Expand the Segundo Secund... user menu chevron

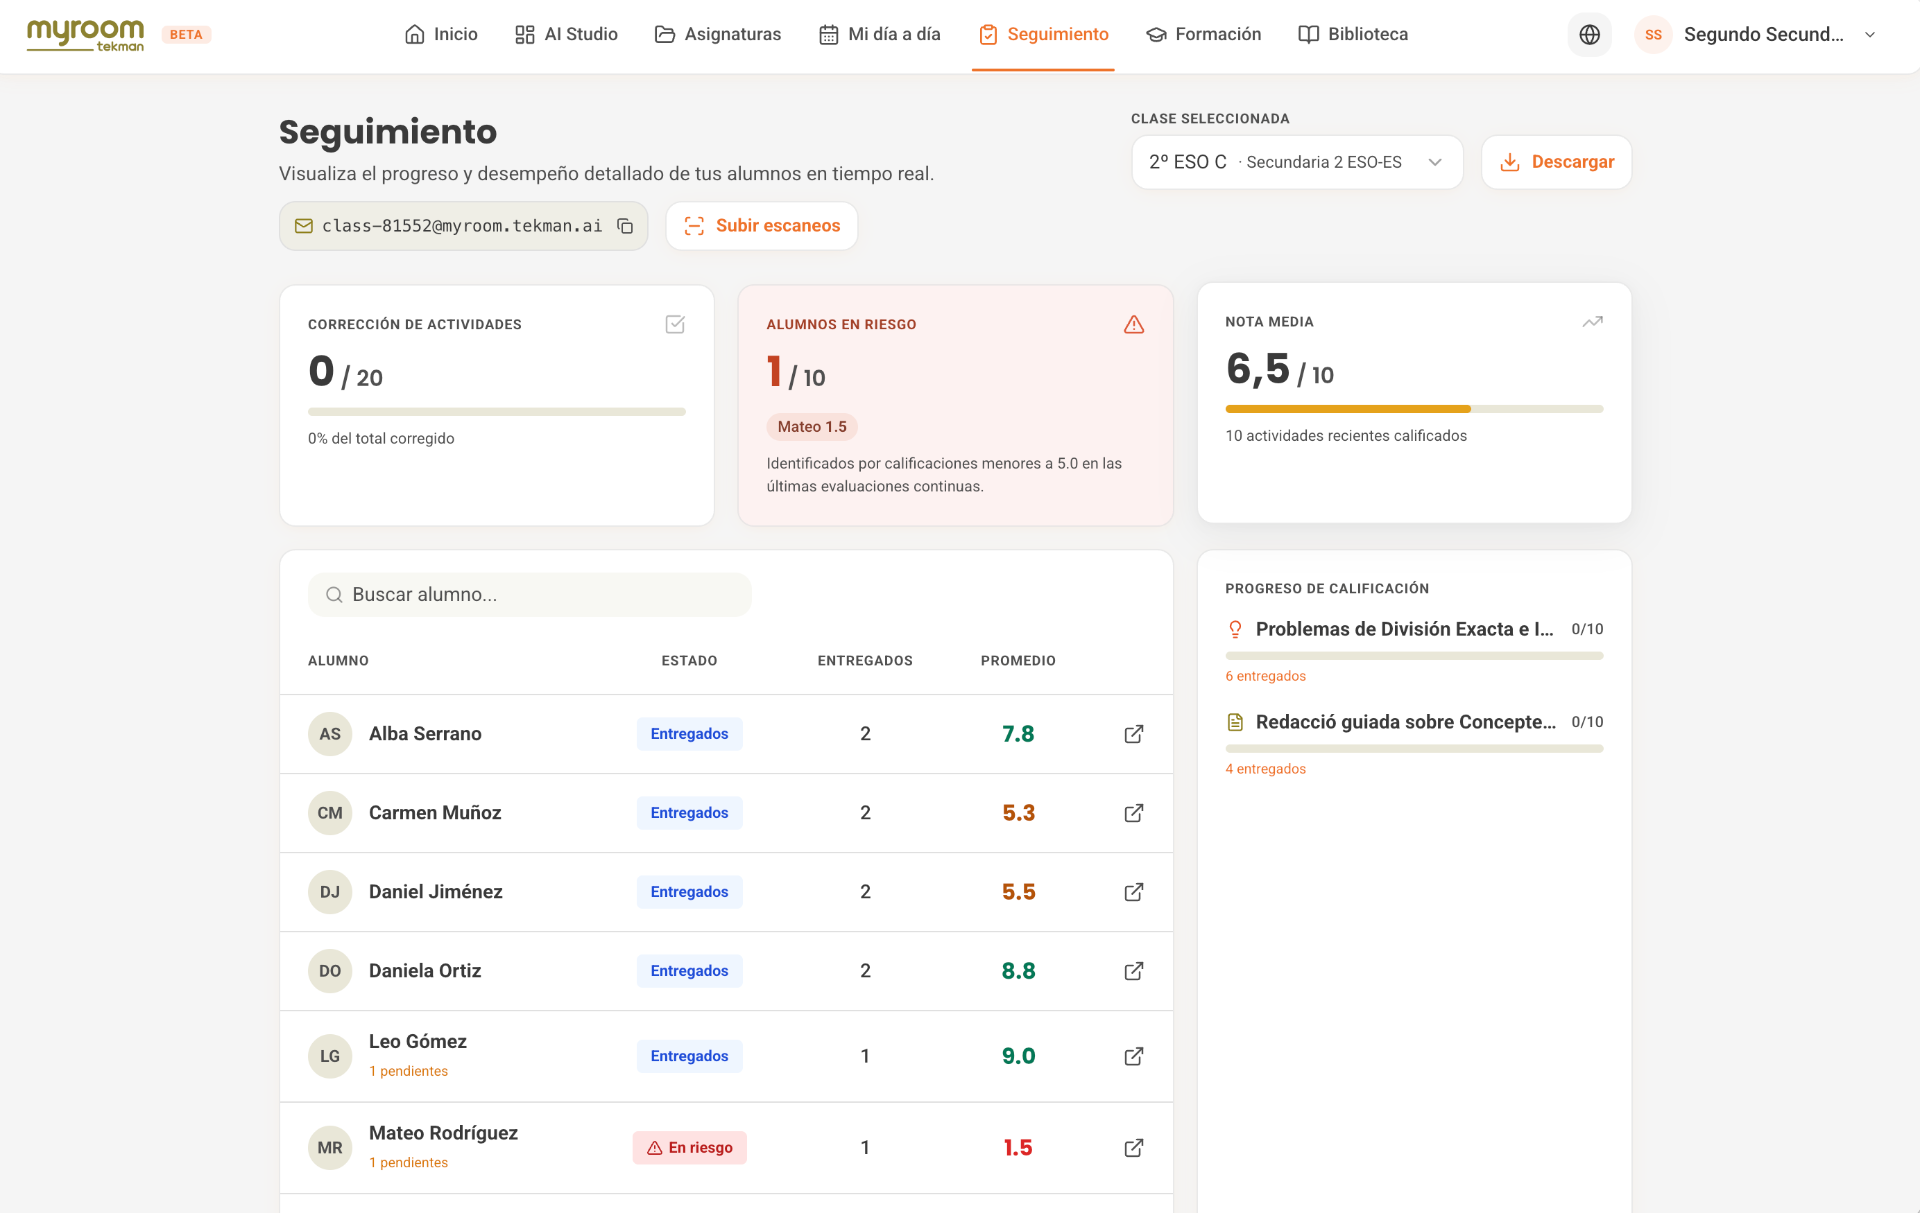pos(1870,35)
